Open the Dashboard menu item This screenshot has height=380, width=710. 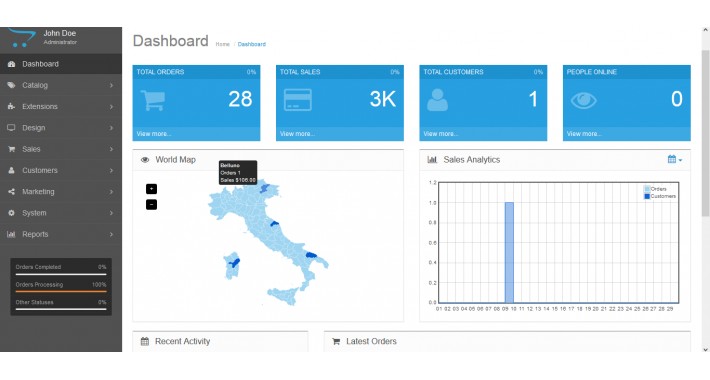(x=61, y=64)
